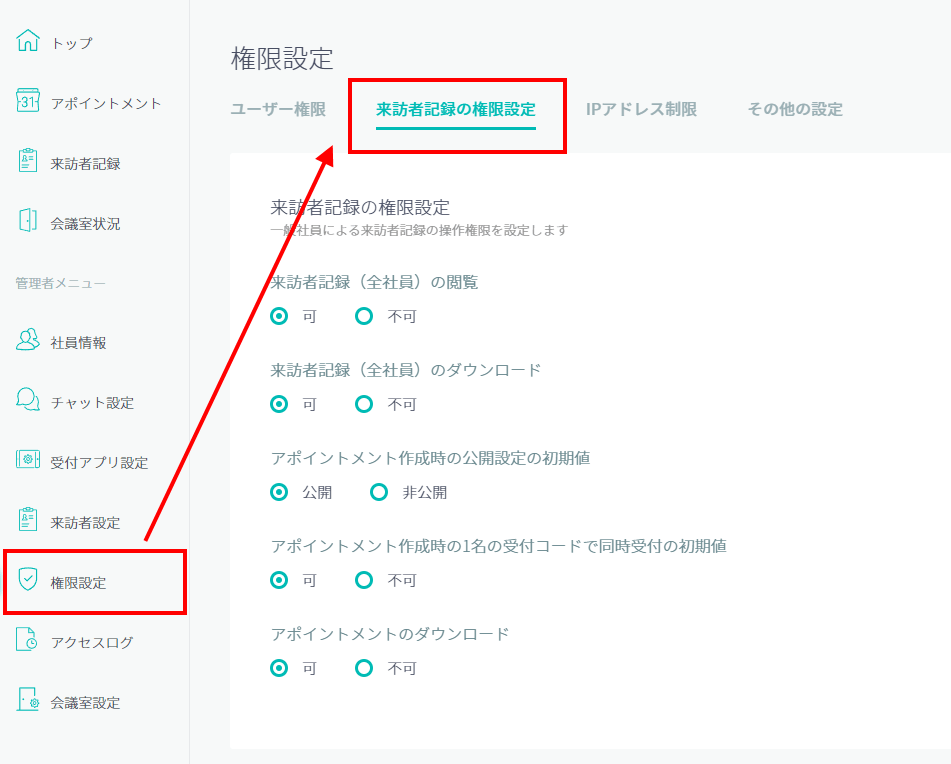Click the 会議室設定 door gear icon
951x764 pixels.
[28, 699]
